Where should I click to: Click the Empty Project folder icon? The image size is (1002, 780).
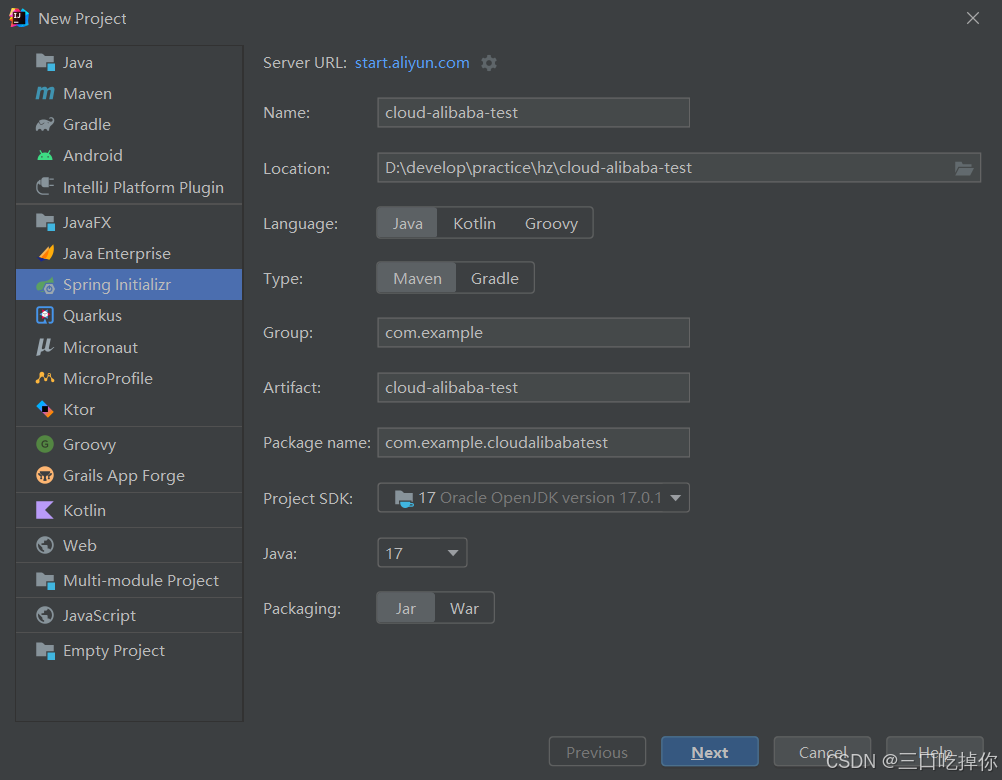[45, 650]
